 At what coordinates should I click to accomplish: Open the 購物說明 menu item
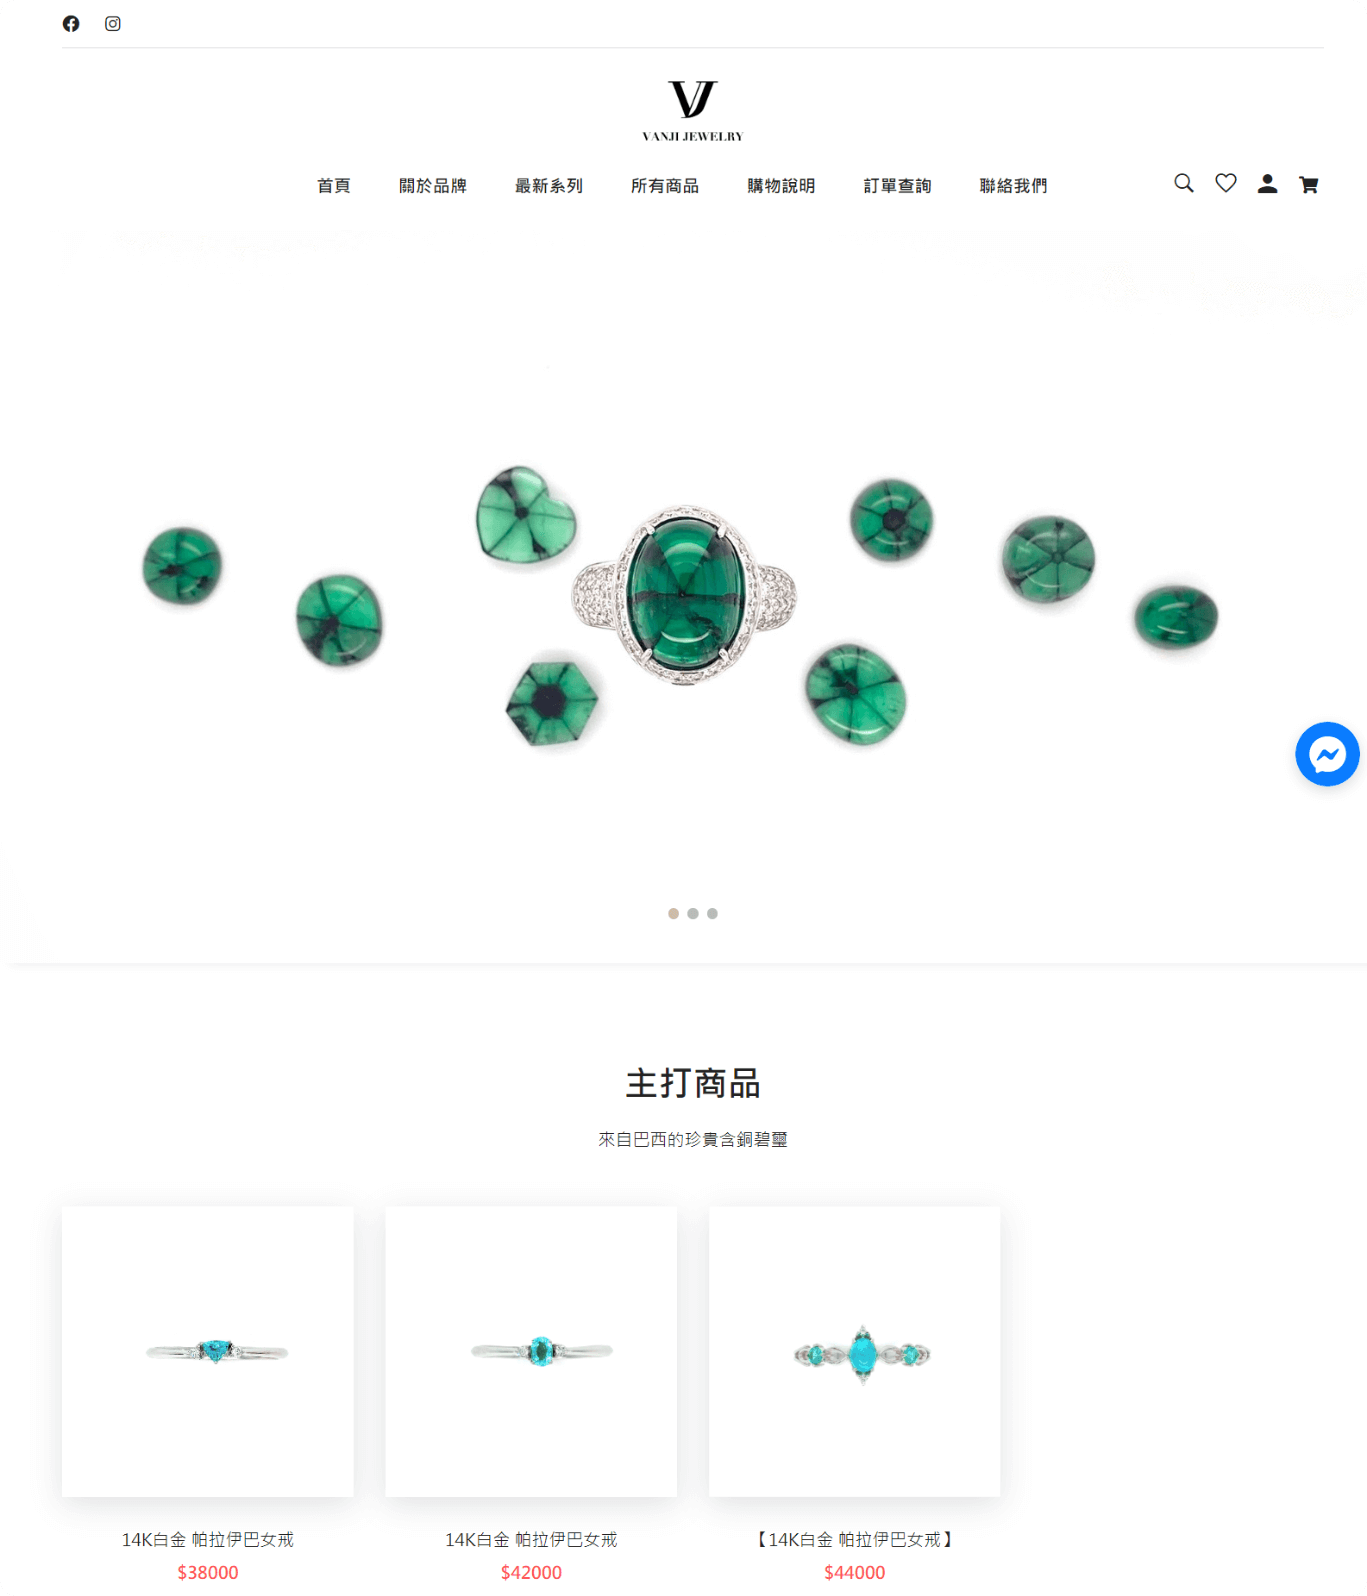781,186
